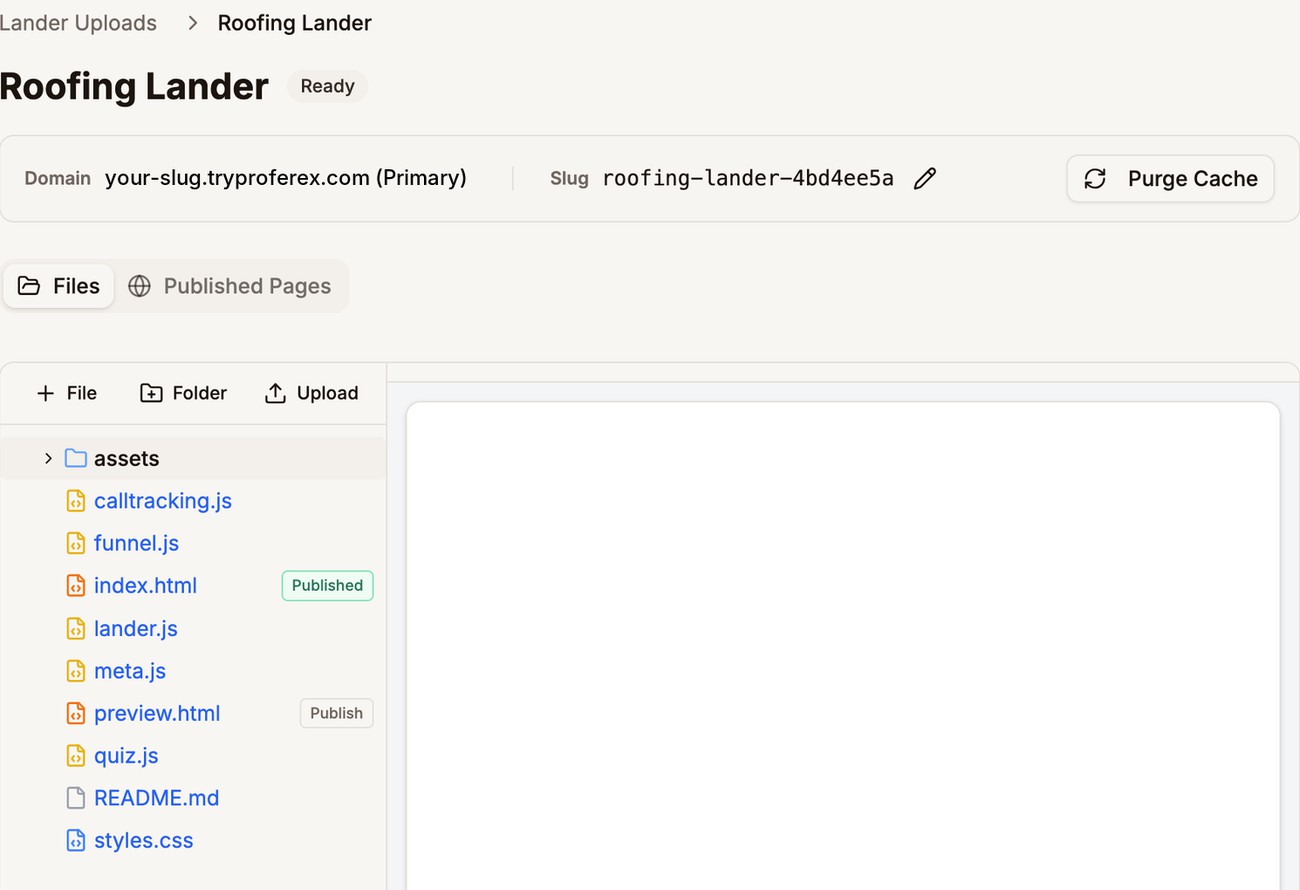Open the funnel.js file

tap(136, 543)
